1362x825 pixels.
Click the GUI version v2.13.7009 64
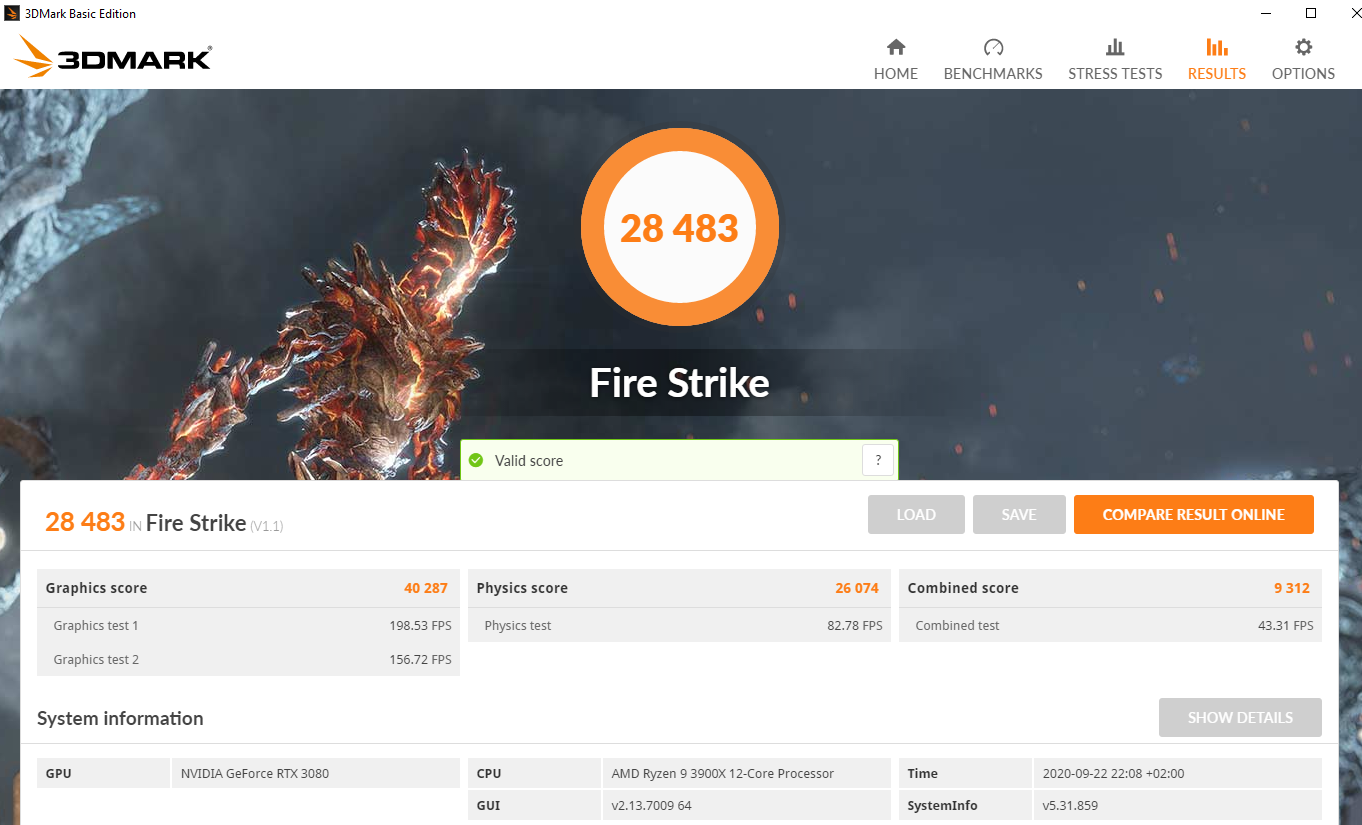click(x=651, y=805)
